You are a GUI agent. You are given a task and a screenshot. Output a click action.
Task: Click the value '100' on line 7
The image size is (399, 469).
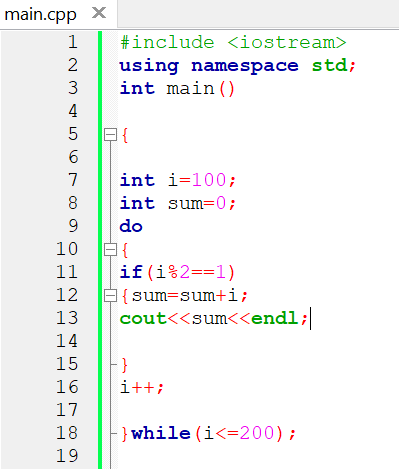[209, 180]
